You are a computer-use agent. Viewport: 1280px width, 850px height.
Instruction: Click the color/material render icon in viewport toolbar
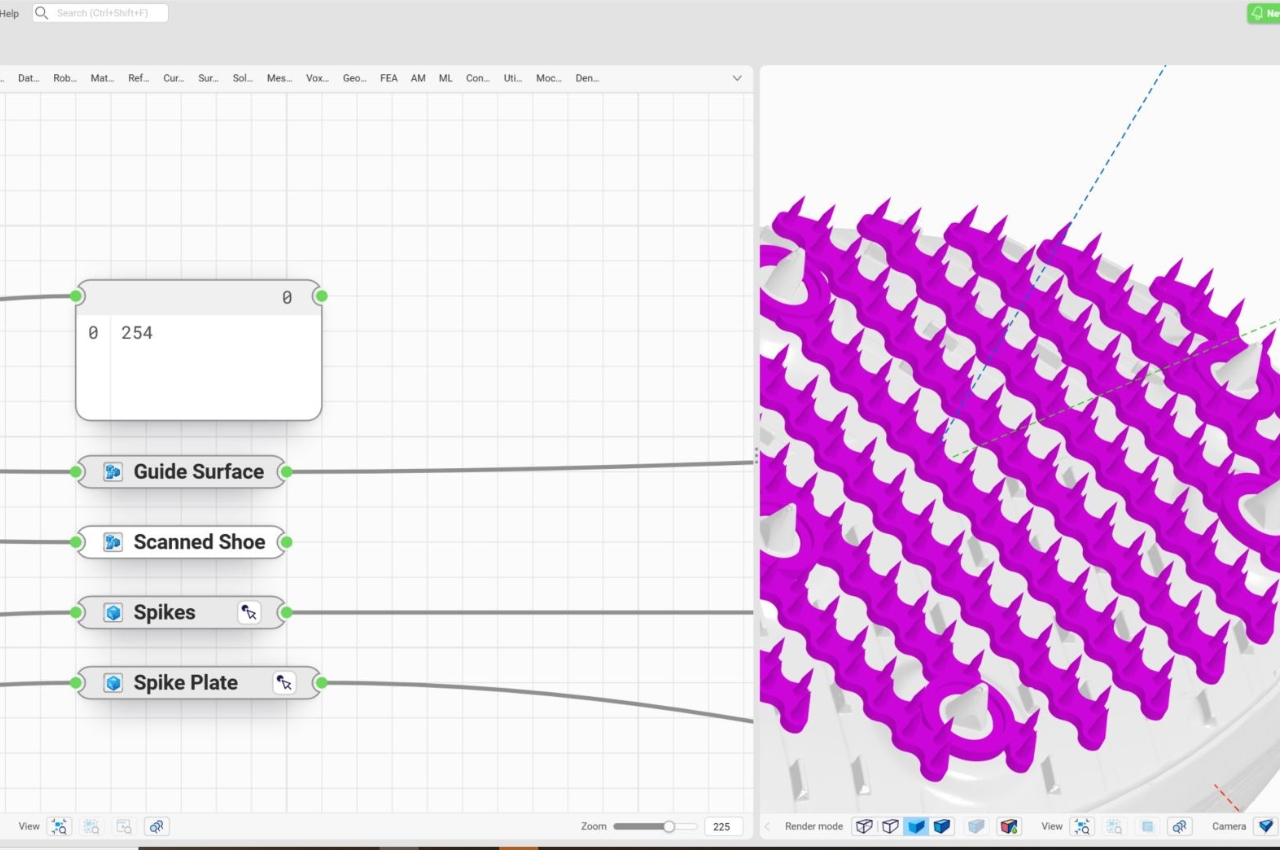(1008, 827)
